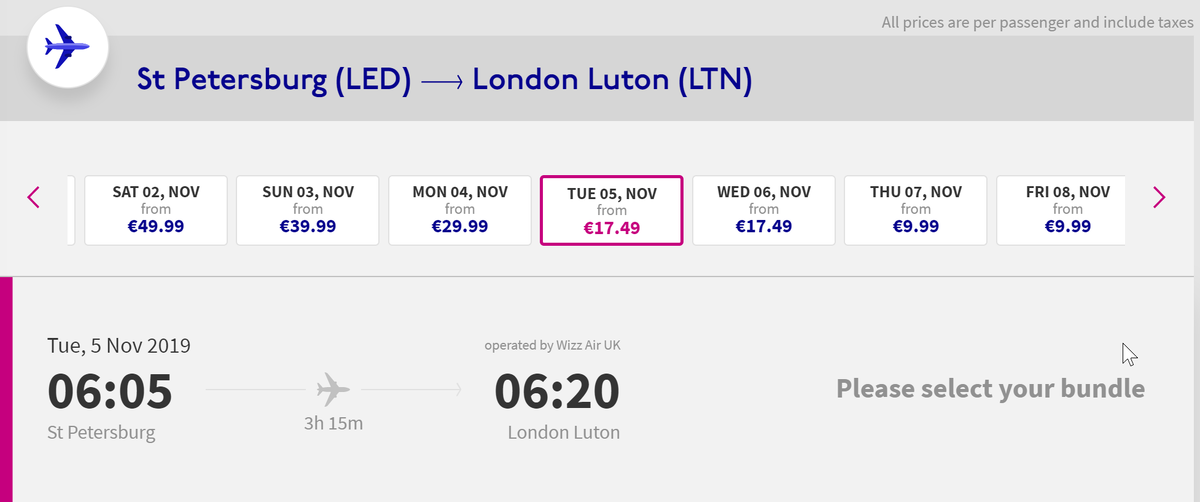This screenshot has height=502, width=1200.
Task: Switch to the WED 06, NOV date
Action: tap(764, 210)
